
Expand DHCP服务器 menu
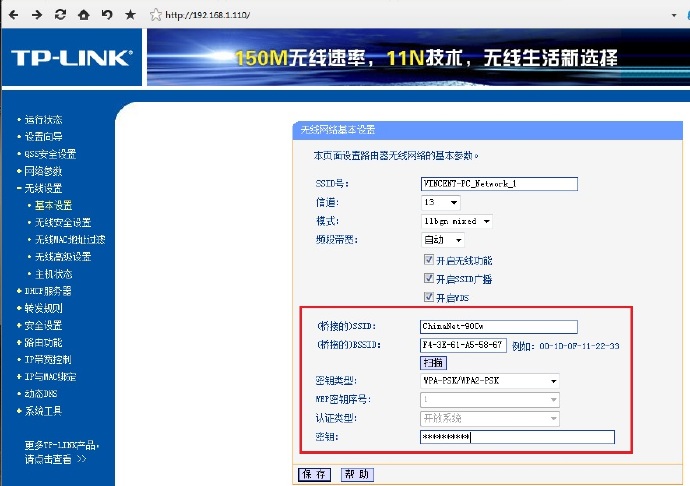(48, 291)
